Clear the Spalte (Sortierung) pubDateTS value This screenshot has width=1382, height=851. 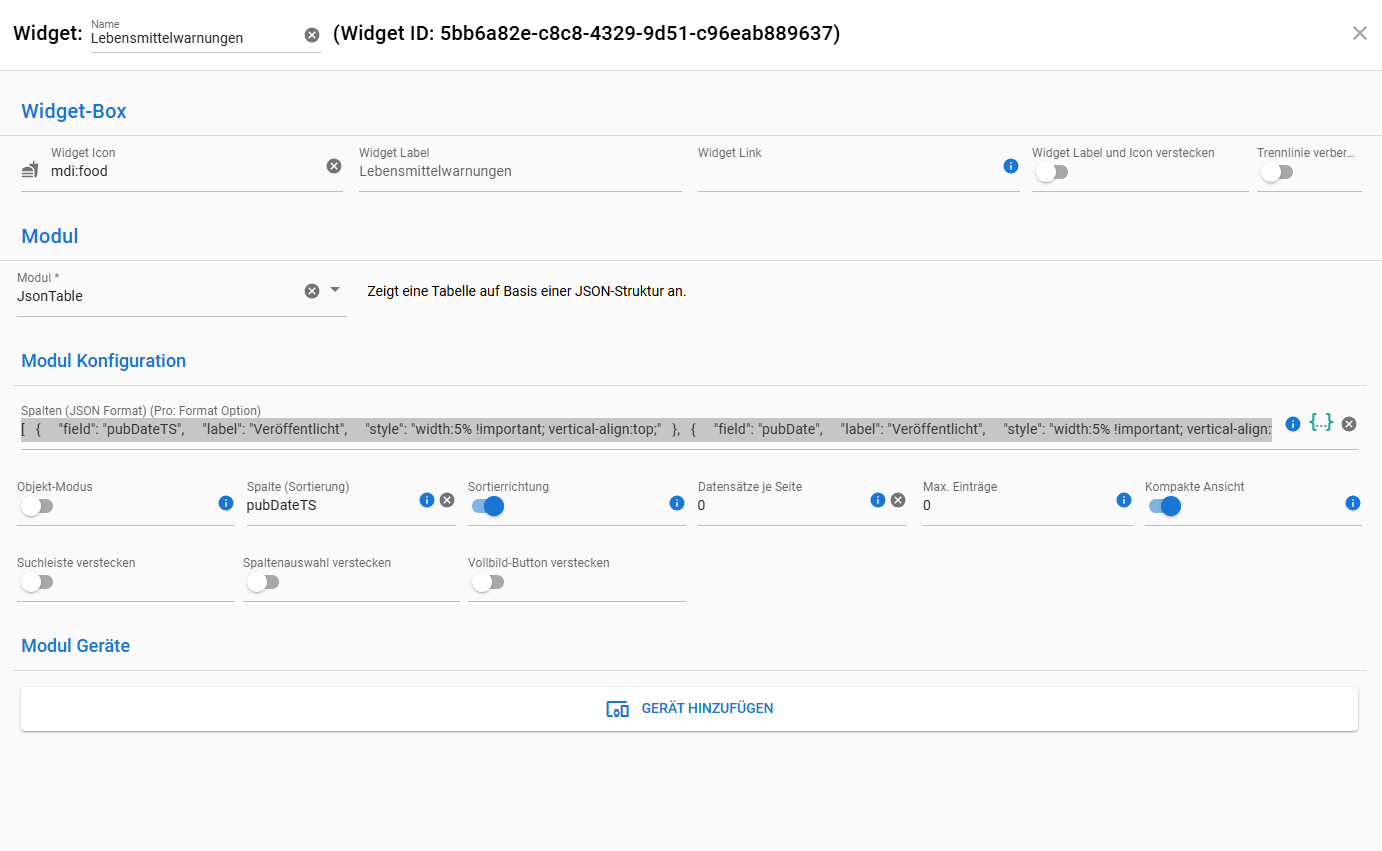447,500
